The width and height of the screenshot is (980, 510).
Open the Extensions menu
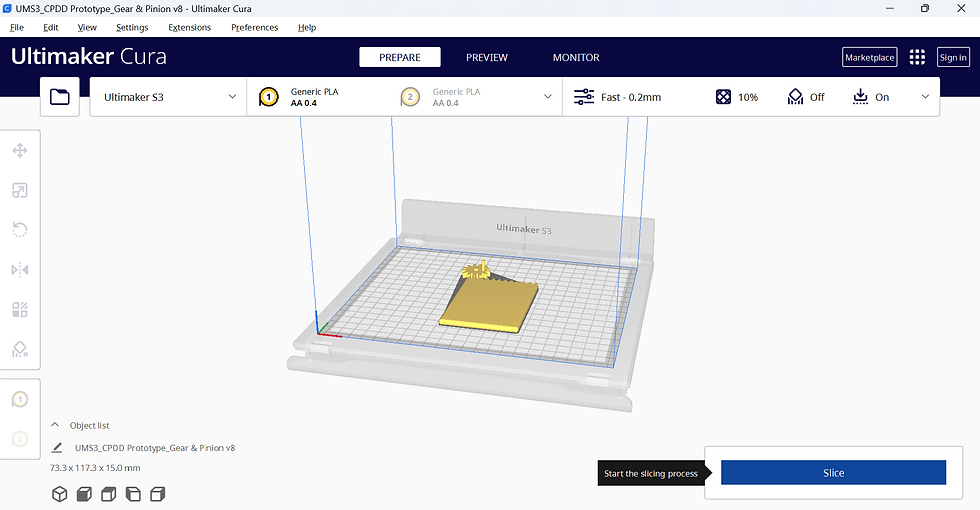189,28
